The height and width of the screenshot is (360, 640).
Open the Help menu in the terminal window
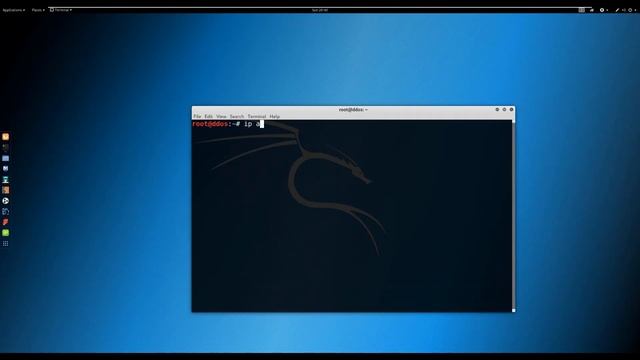(275, 116)
